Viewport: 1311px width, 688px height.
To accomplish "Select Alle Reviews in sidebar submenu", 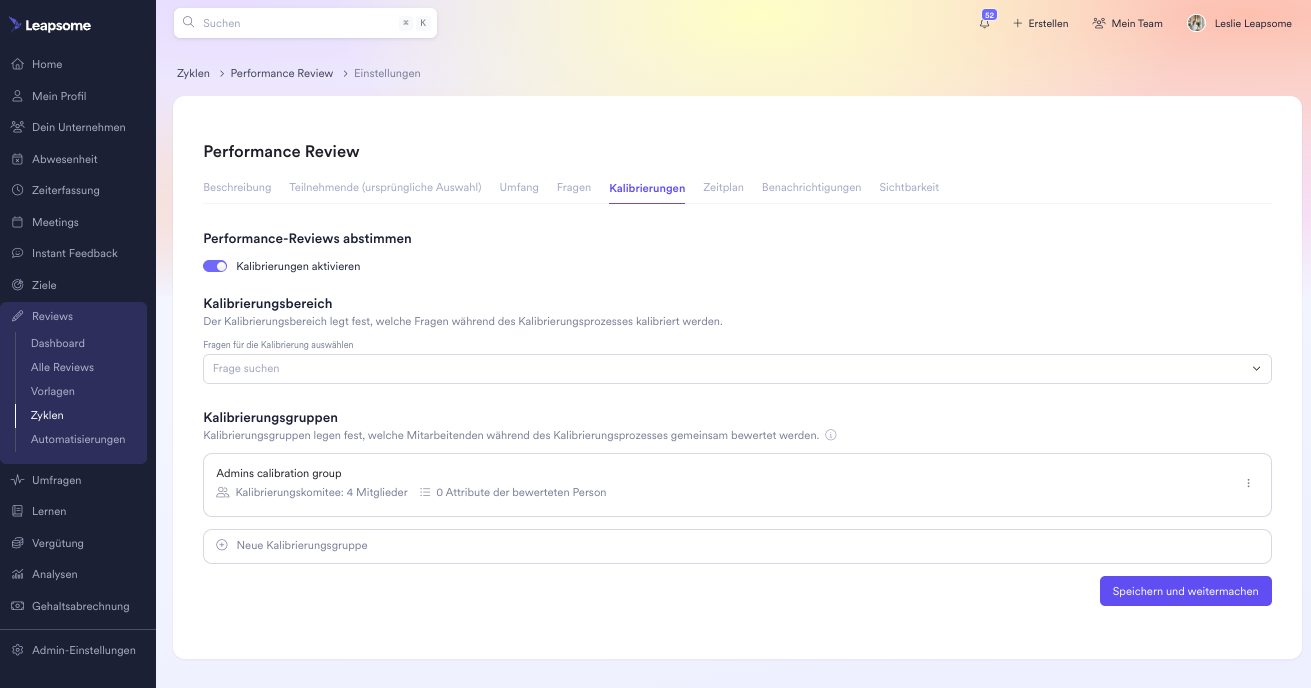I will (x=62, y=367).
